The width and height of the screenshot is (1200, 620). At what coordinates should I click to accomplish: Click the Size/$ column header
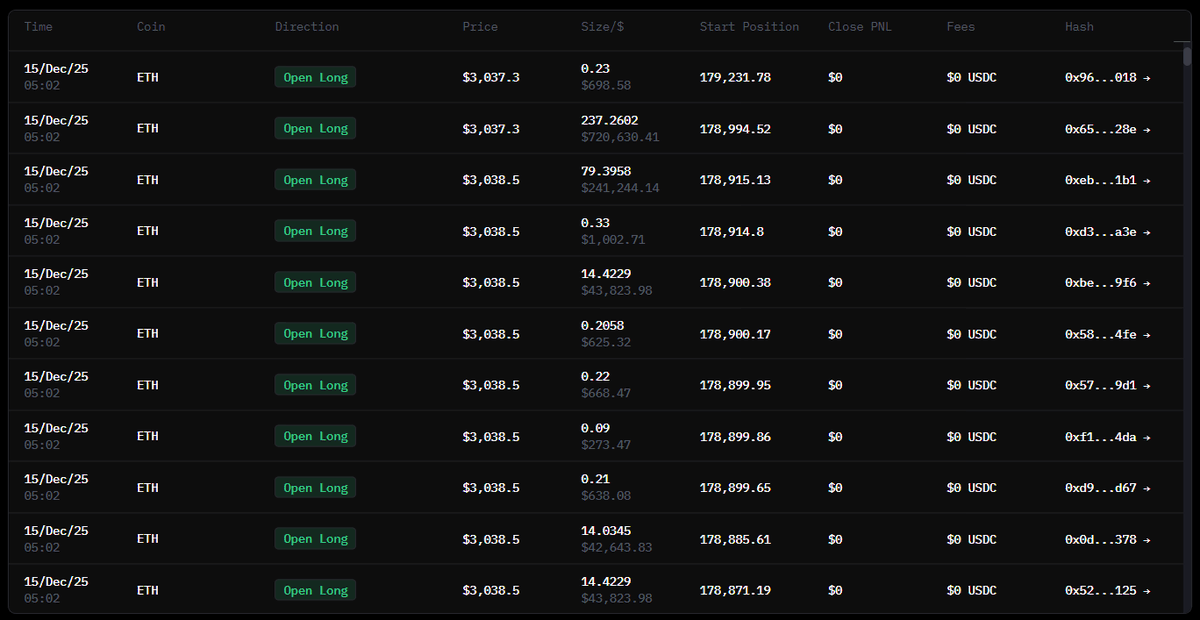pos(603,27)
